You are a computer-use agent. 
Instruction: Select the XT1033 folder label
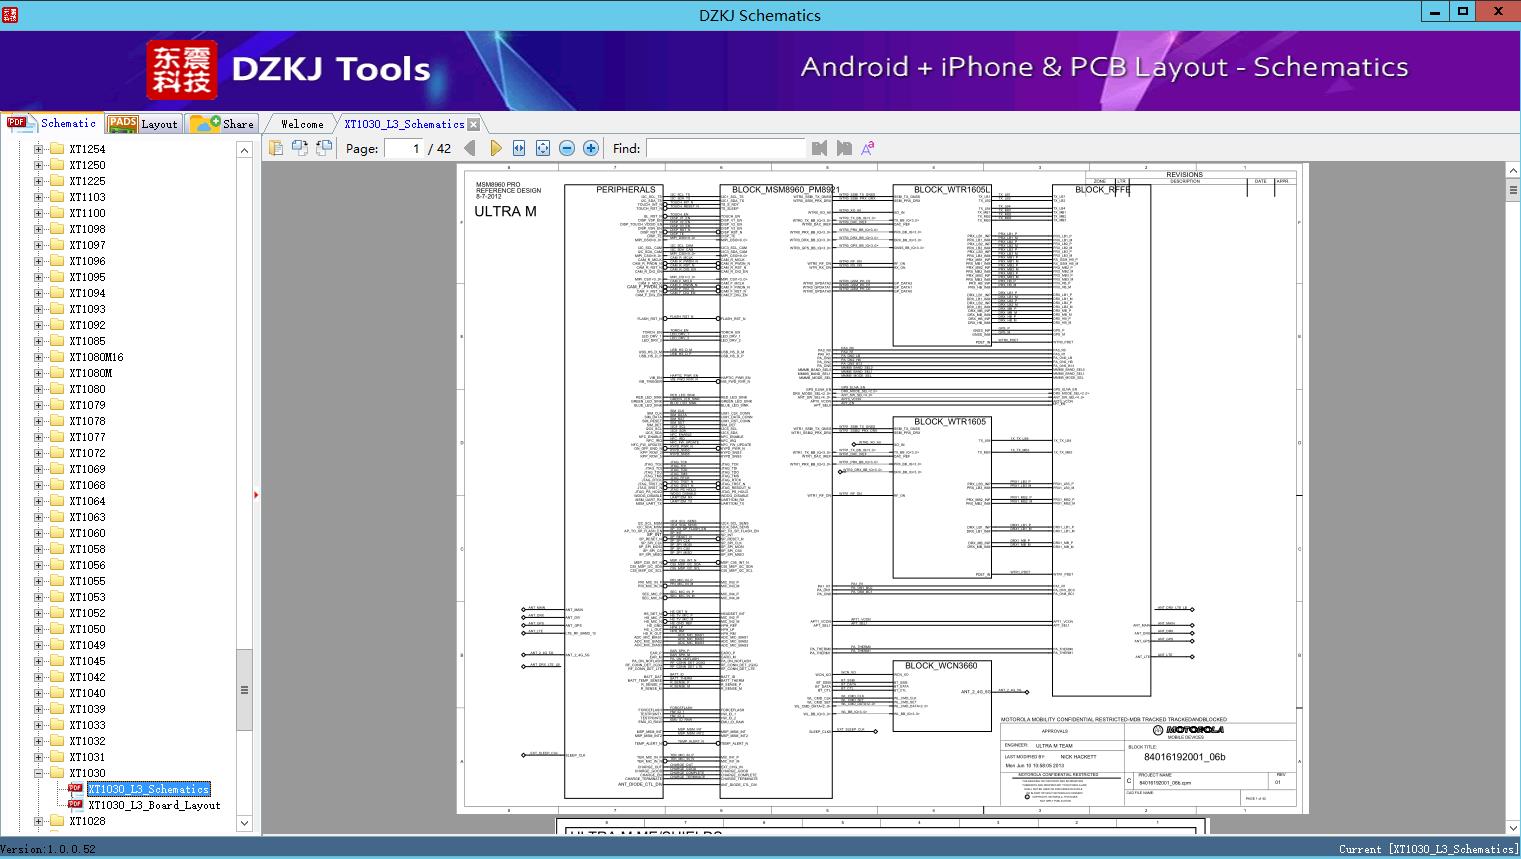tap(87, 725)
